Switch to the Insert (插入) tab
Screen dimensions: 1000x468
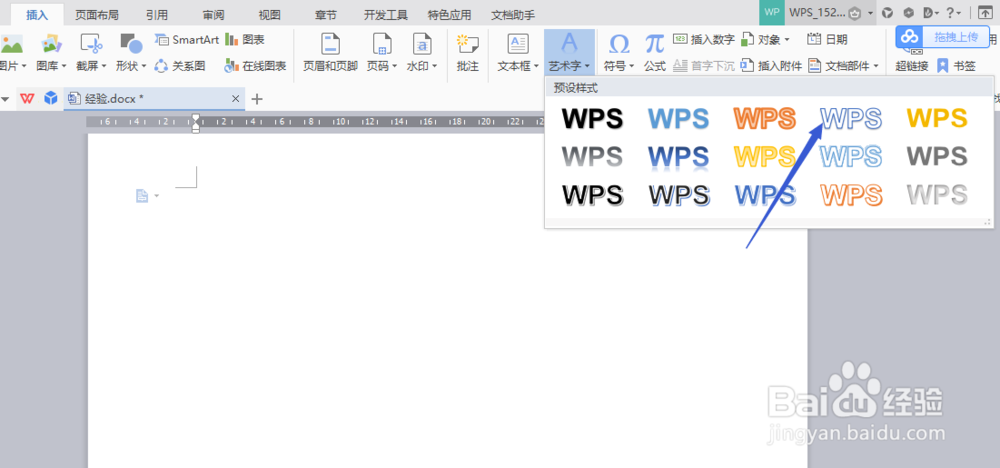point(37,15)
